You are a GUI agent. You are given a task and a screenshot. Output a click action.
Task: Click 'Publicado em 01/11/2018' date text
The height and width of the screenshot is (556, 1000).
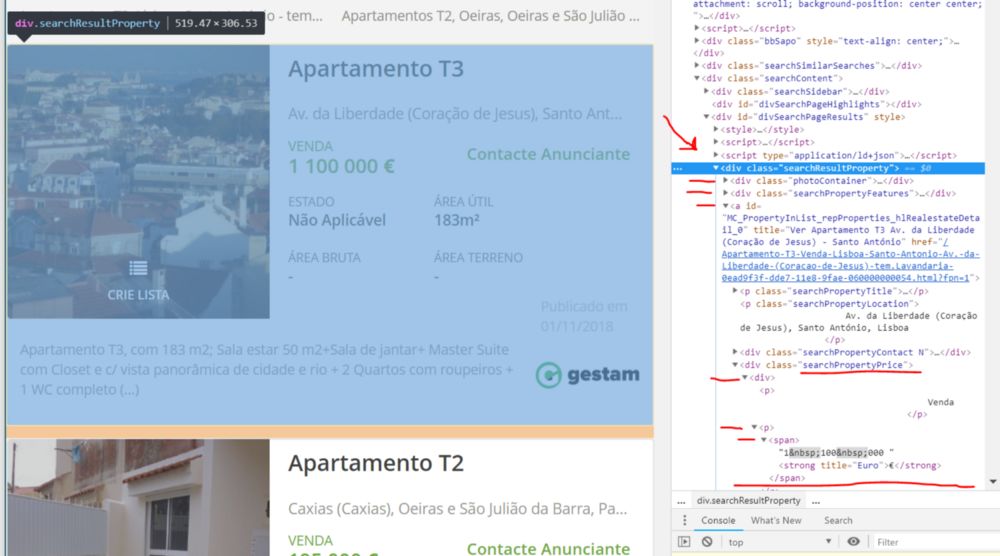[x=584, y=316]
